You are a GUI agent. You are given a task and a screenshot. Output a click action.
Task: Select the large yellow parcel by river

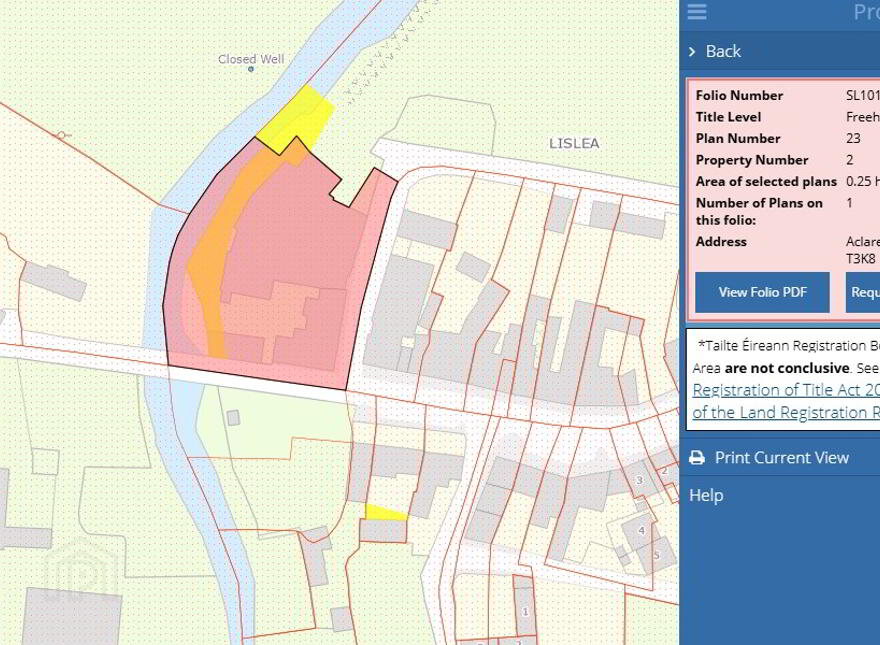[x=297, y=119]
